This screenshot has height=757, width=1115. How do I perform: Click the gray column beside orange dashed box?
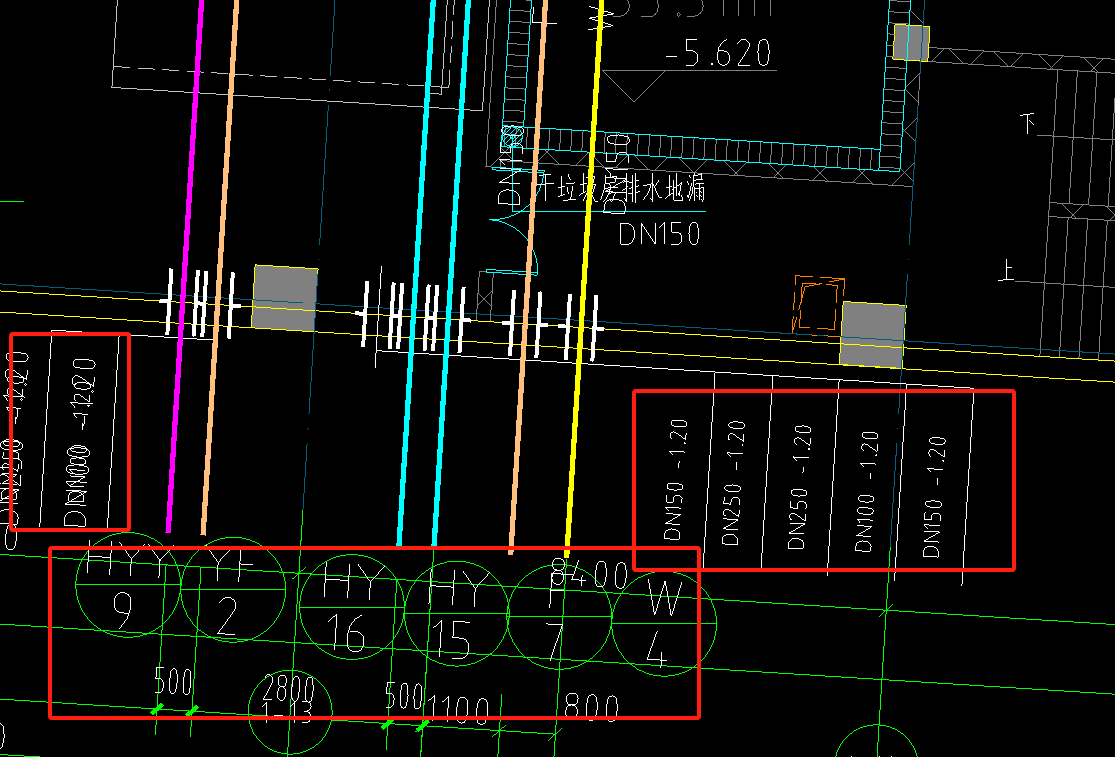coord(873,334)
